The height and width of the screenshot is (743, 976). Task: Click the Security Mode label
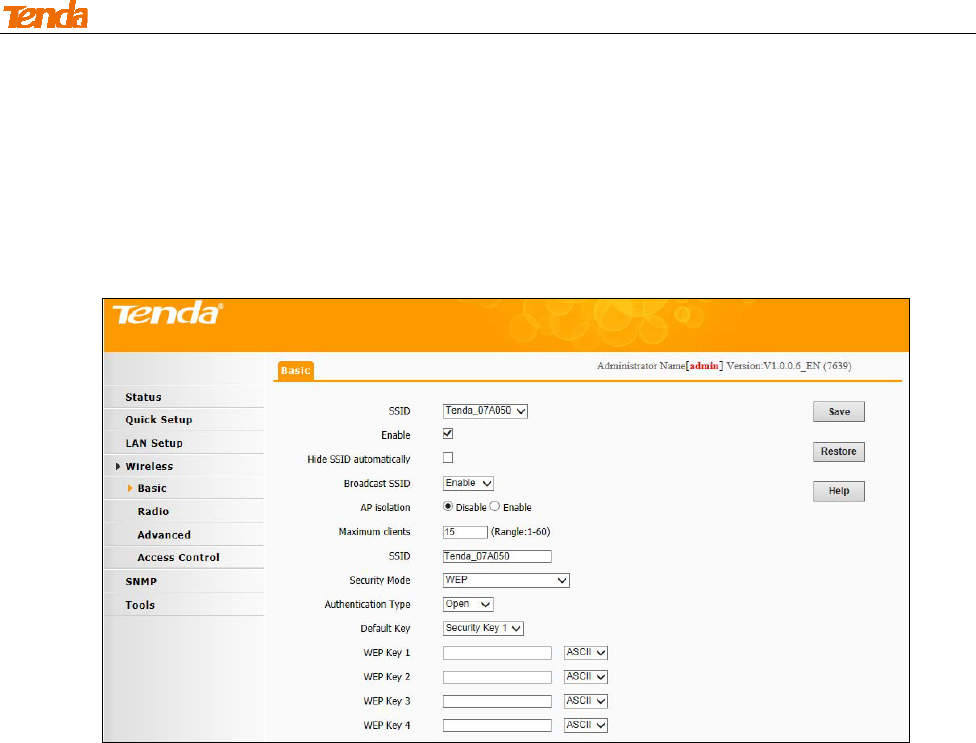[380, 581]
